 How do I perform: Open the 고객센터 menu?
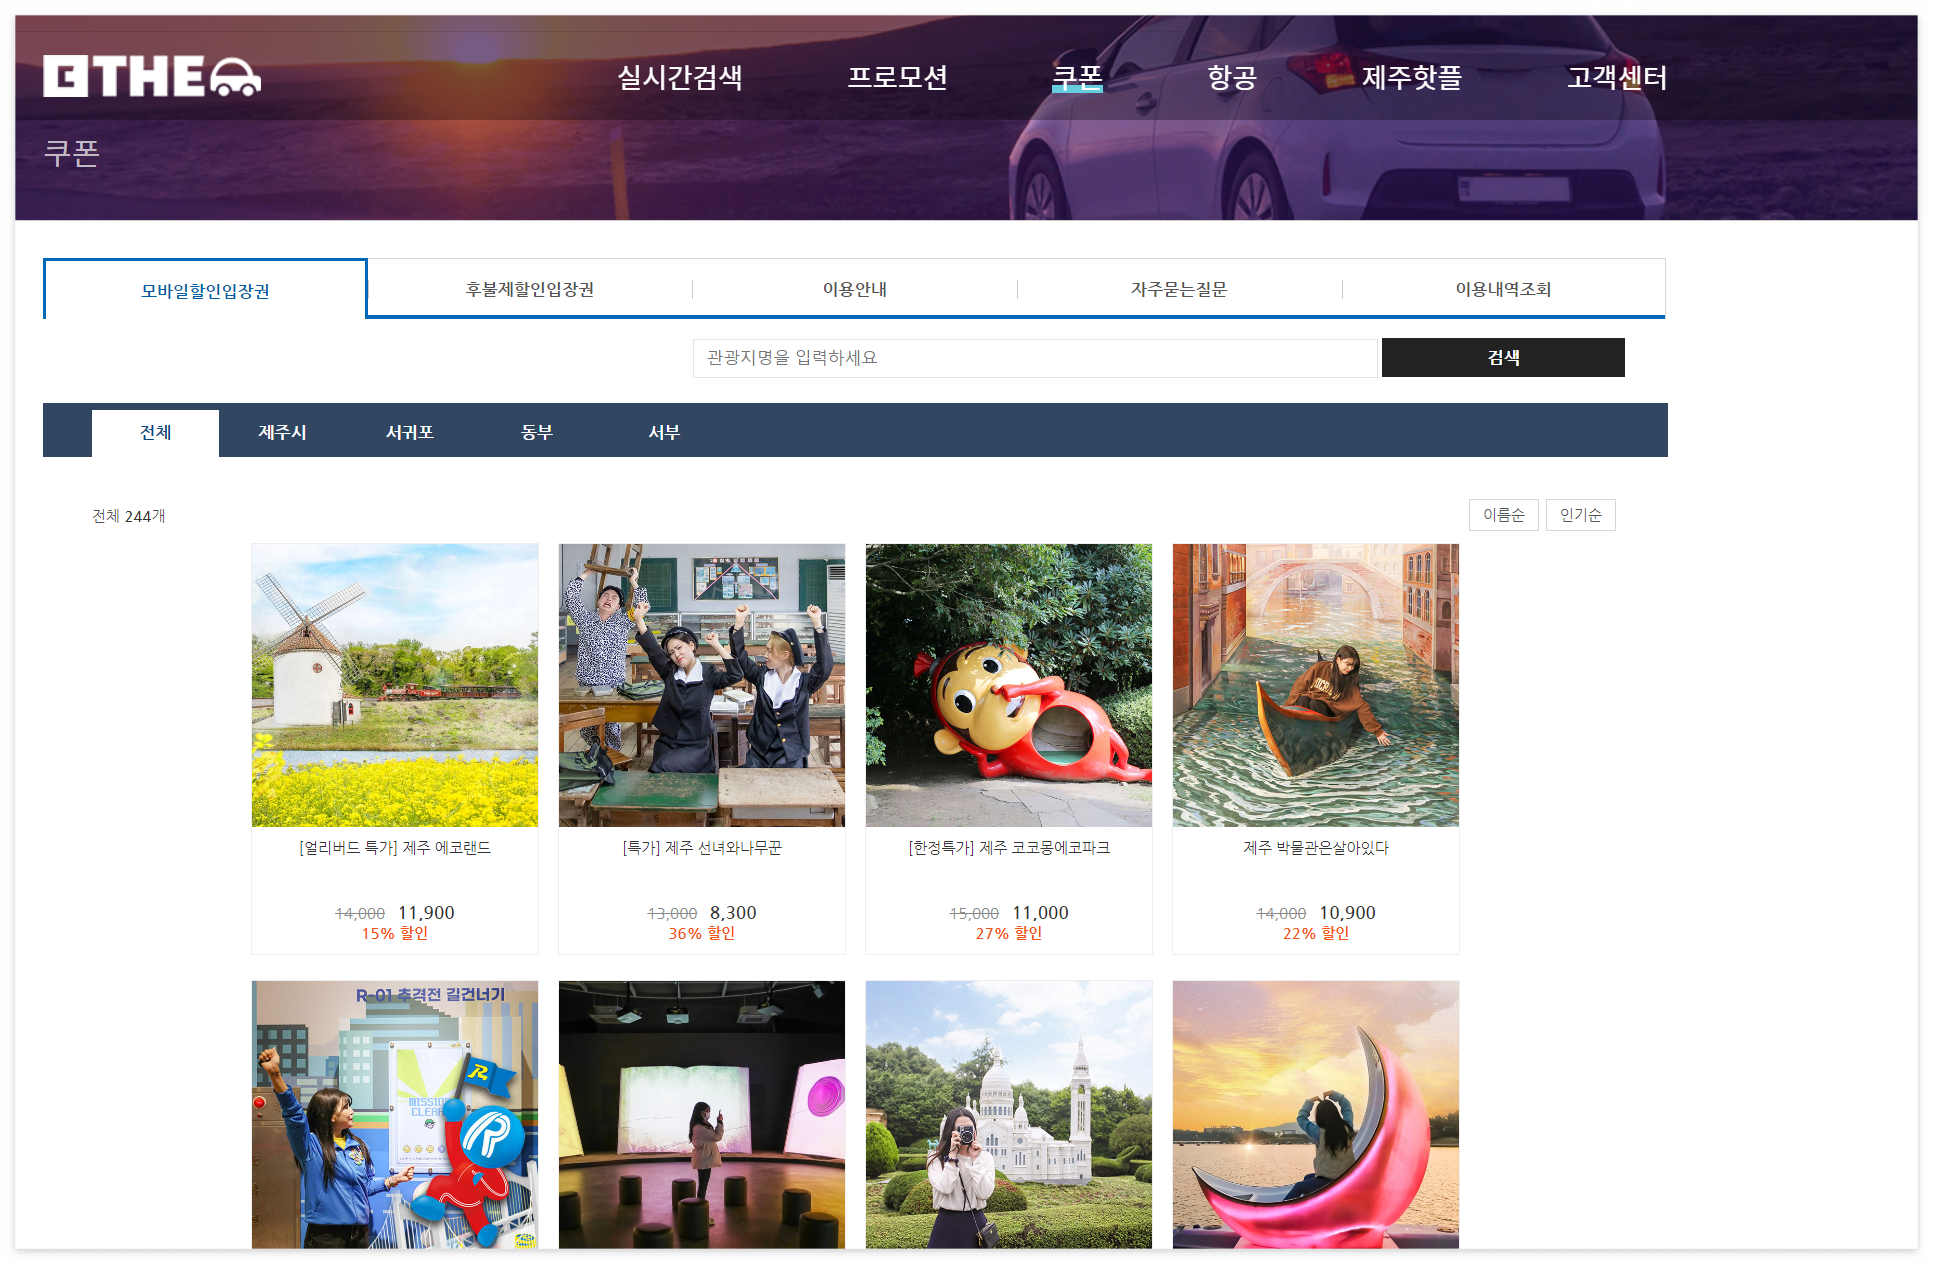point(1616,77)
